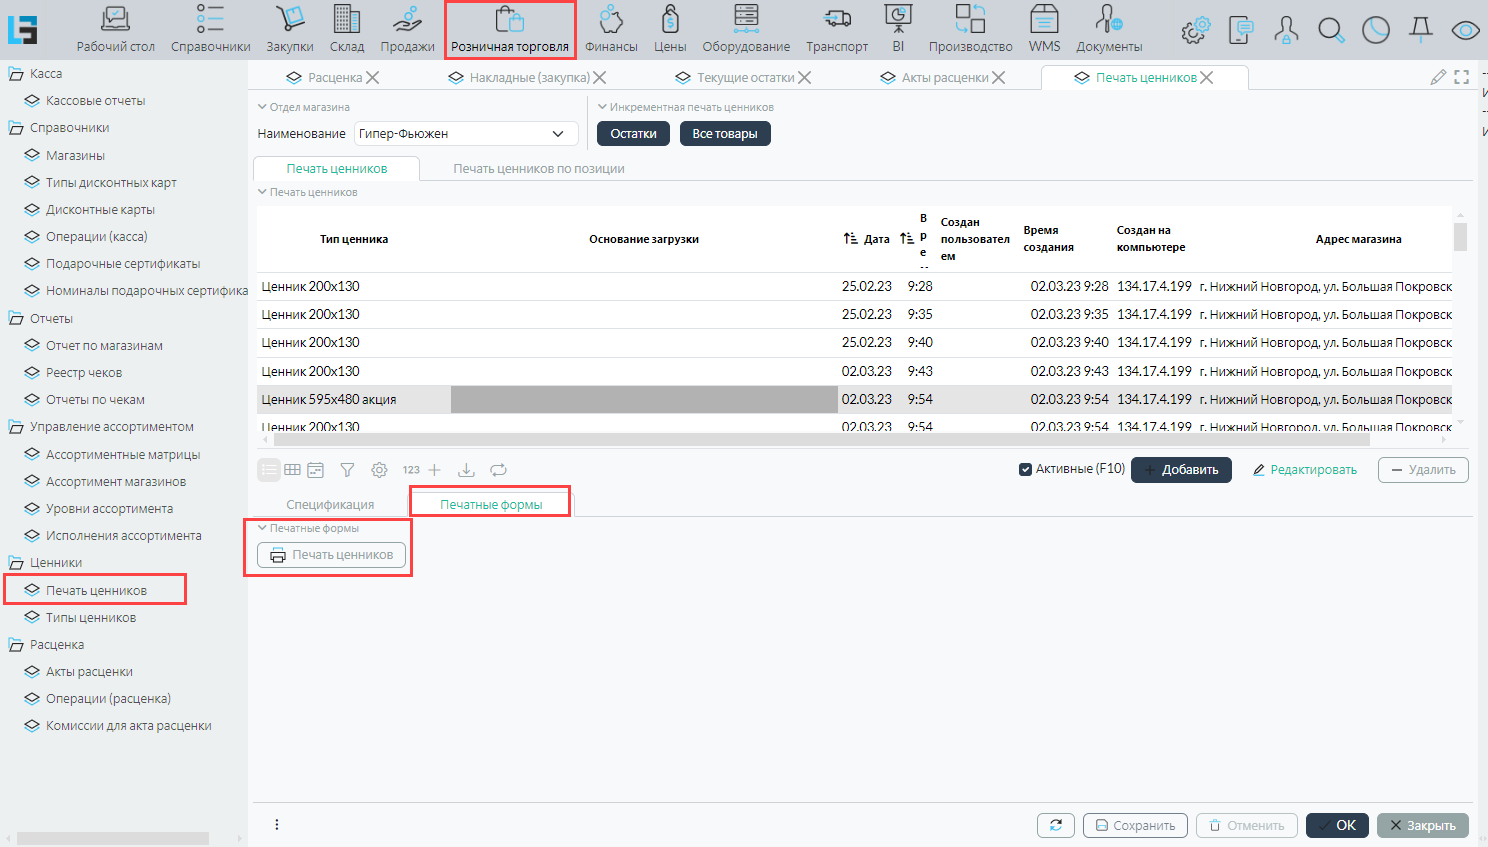This screenshot has width=1488, height=847.
Task: Click the table's horizontal scrollbar
Action: (x=700, y=440)
